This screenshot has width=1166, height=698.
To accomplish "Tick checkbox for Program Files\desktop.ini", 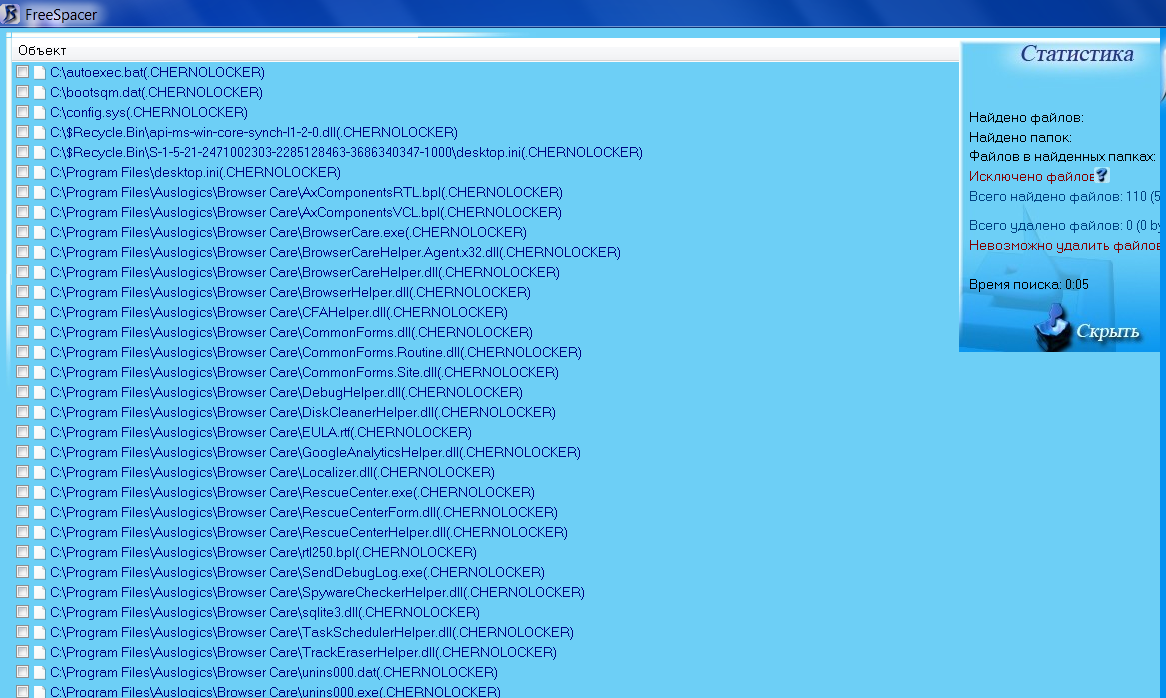I will pos(22,172).
